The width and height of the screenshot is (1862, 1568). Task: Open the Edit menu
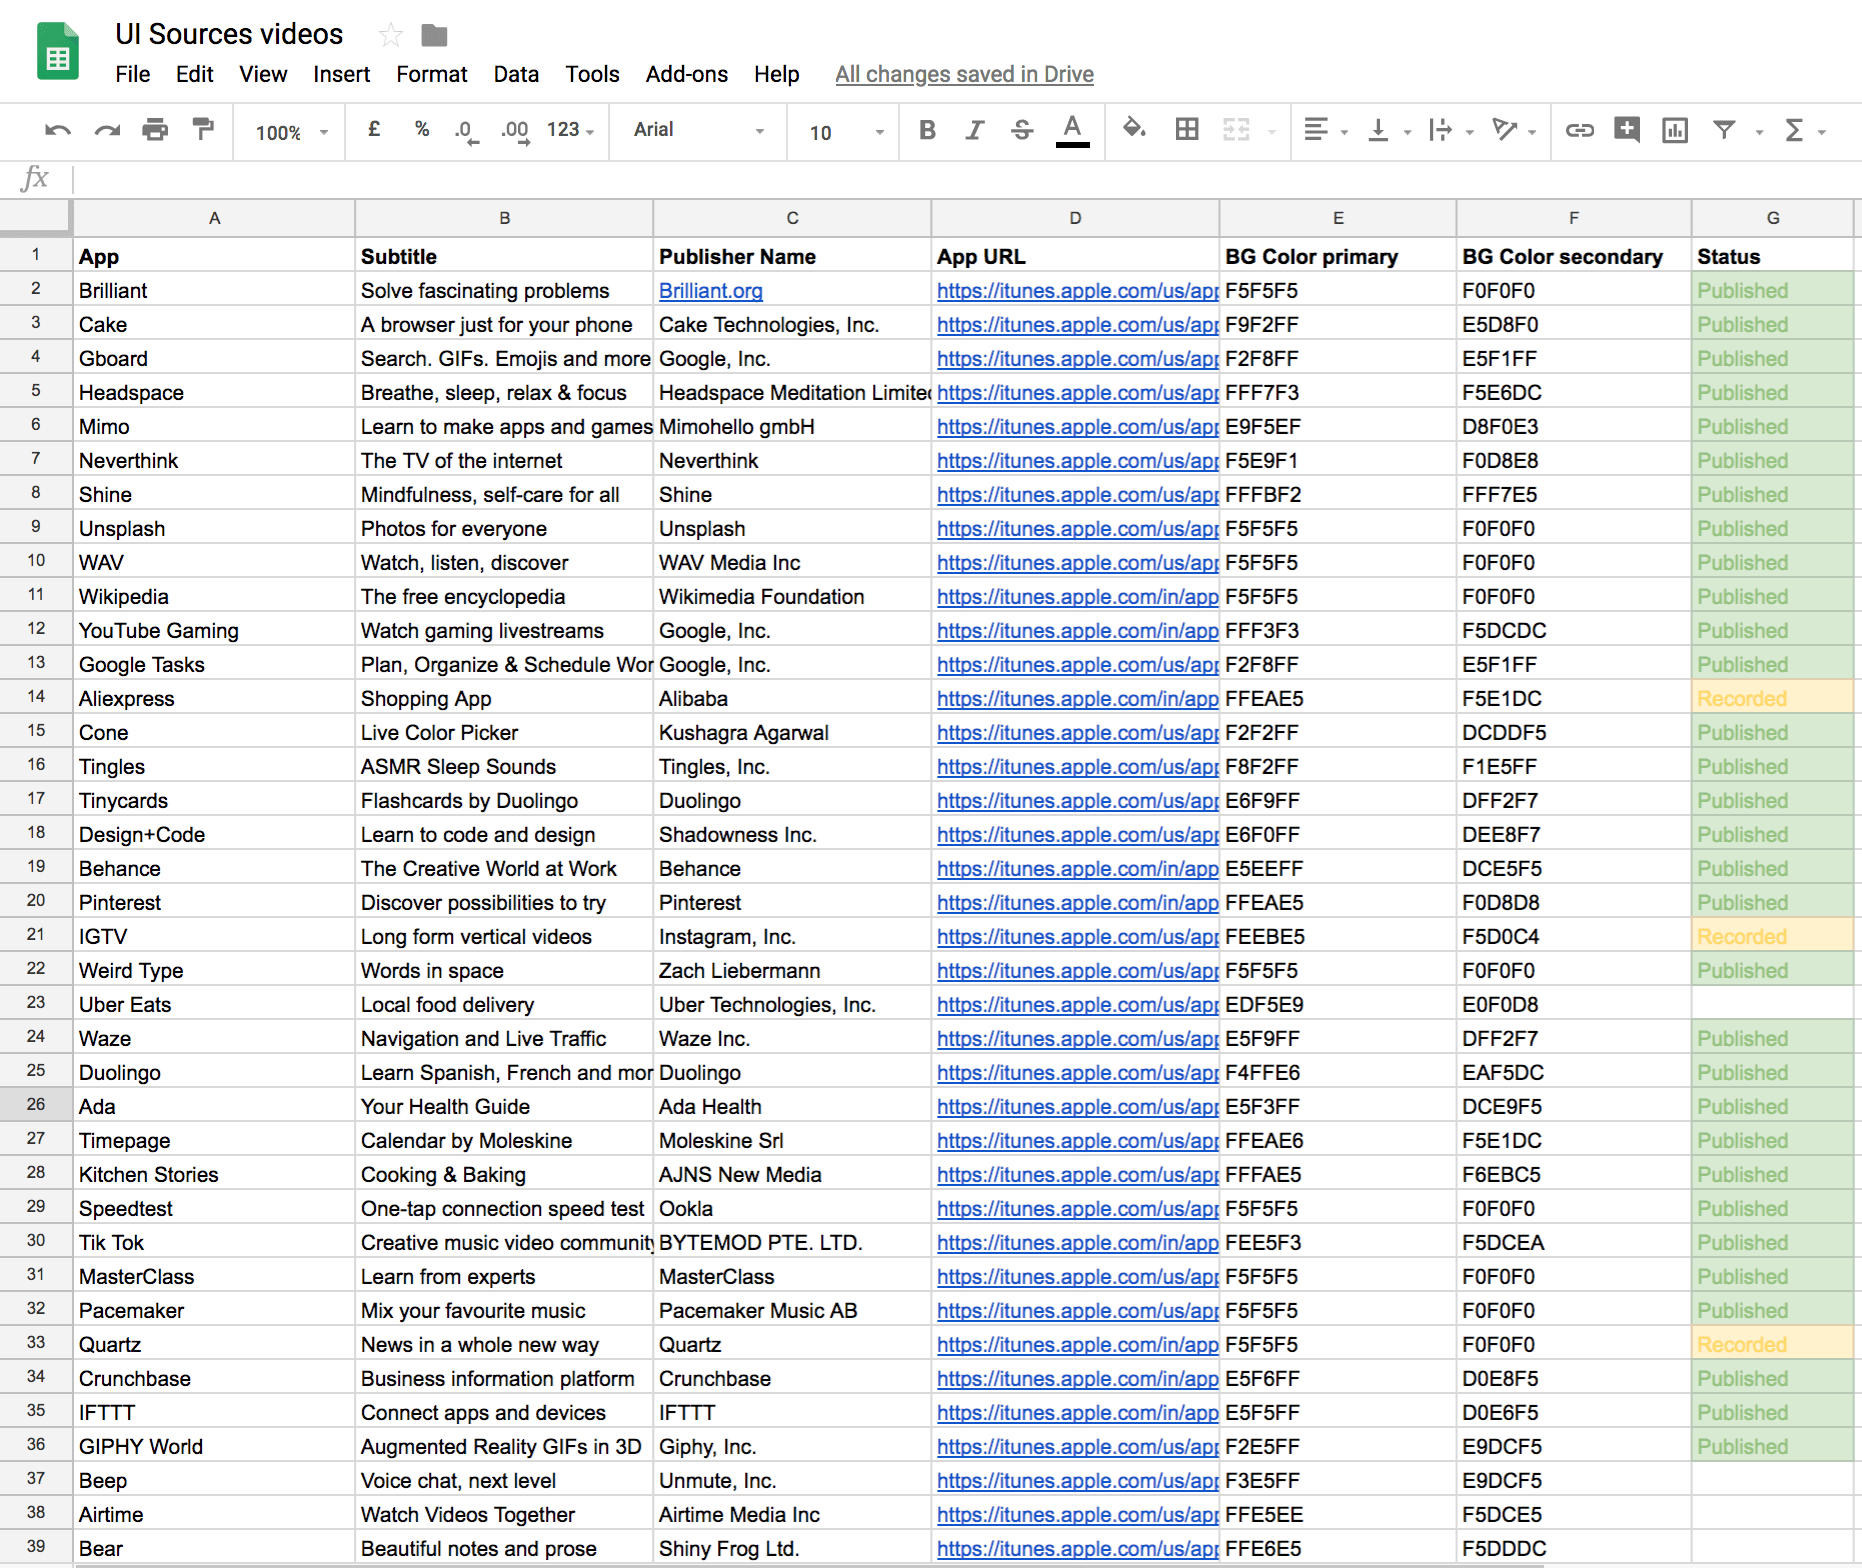(x=194, y=74)
